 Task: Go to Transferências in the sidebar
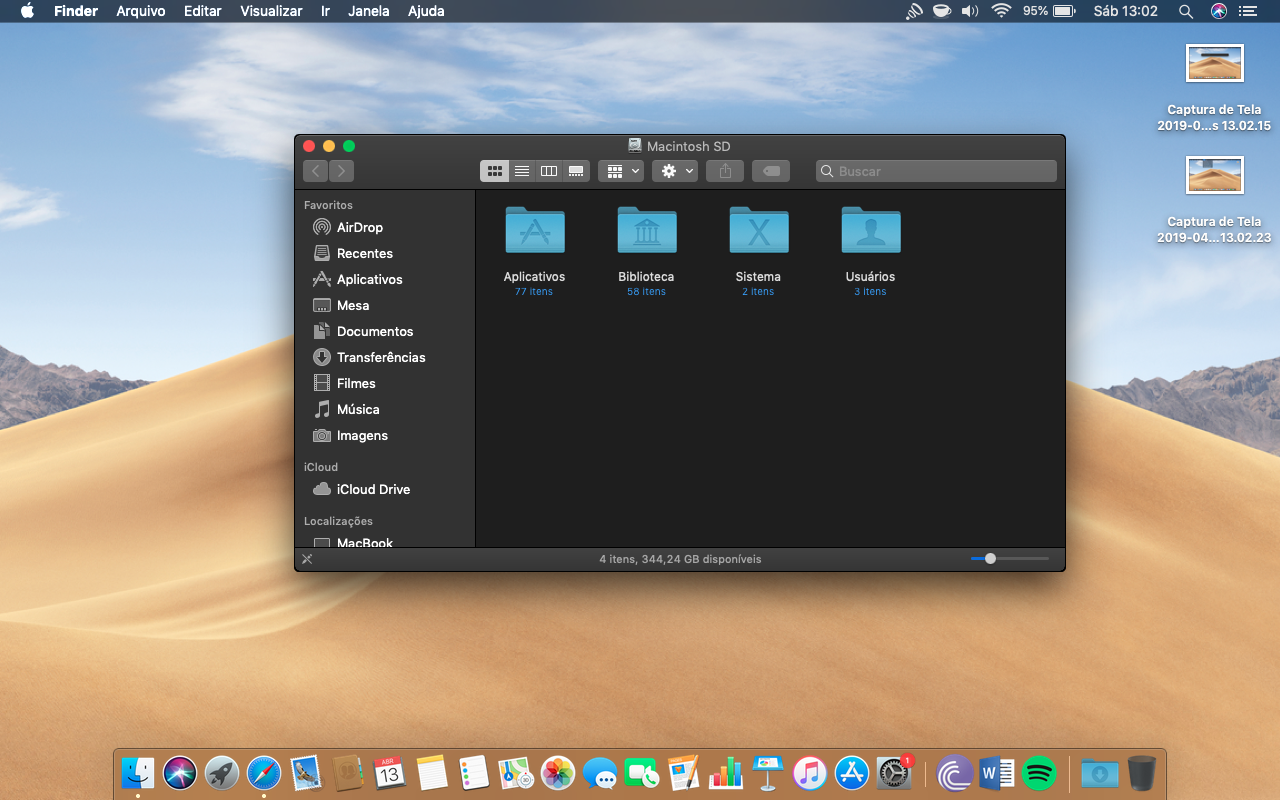coord(380,357)
